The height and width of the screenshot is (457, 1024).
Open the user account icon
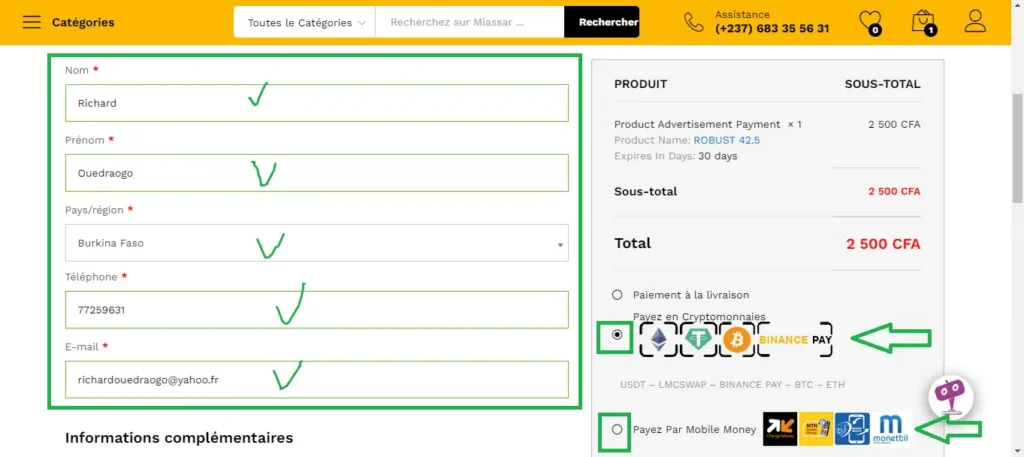point(975,21)
